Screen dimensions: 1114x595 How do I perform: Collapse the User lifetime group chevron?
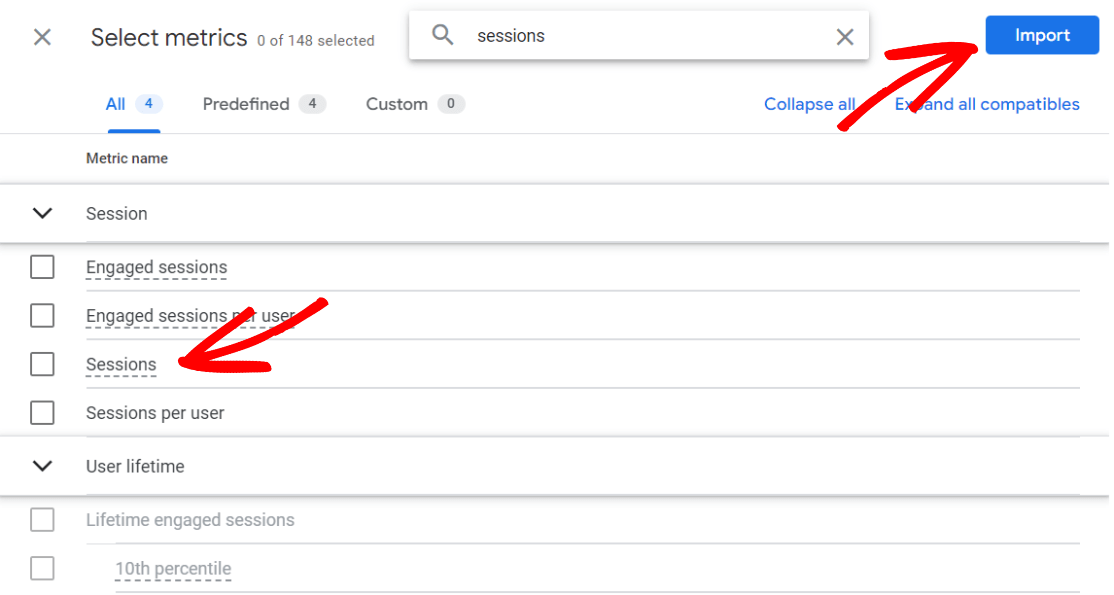[42, 466]
